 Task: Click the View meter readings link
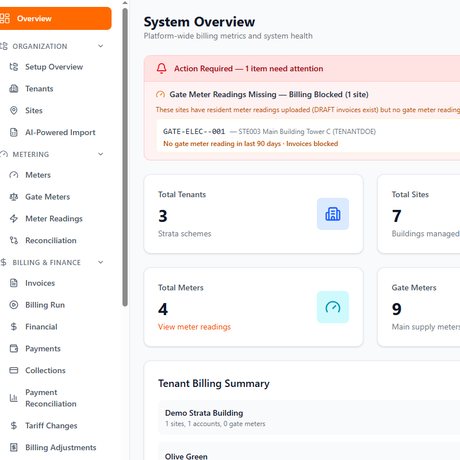pos(194,327)
